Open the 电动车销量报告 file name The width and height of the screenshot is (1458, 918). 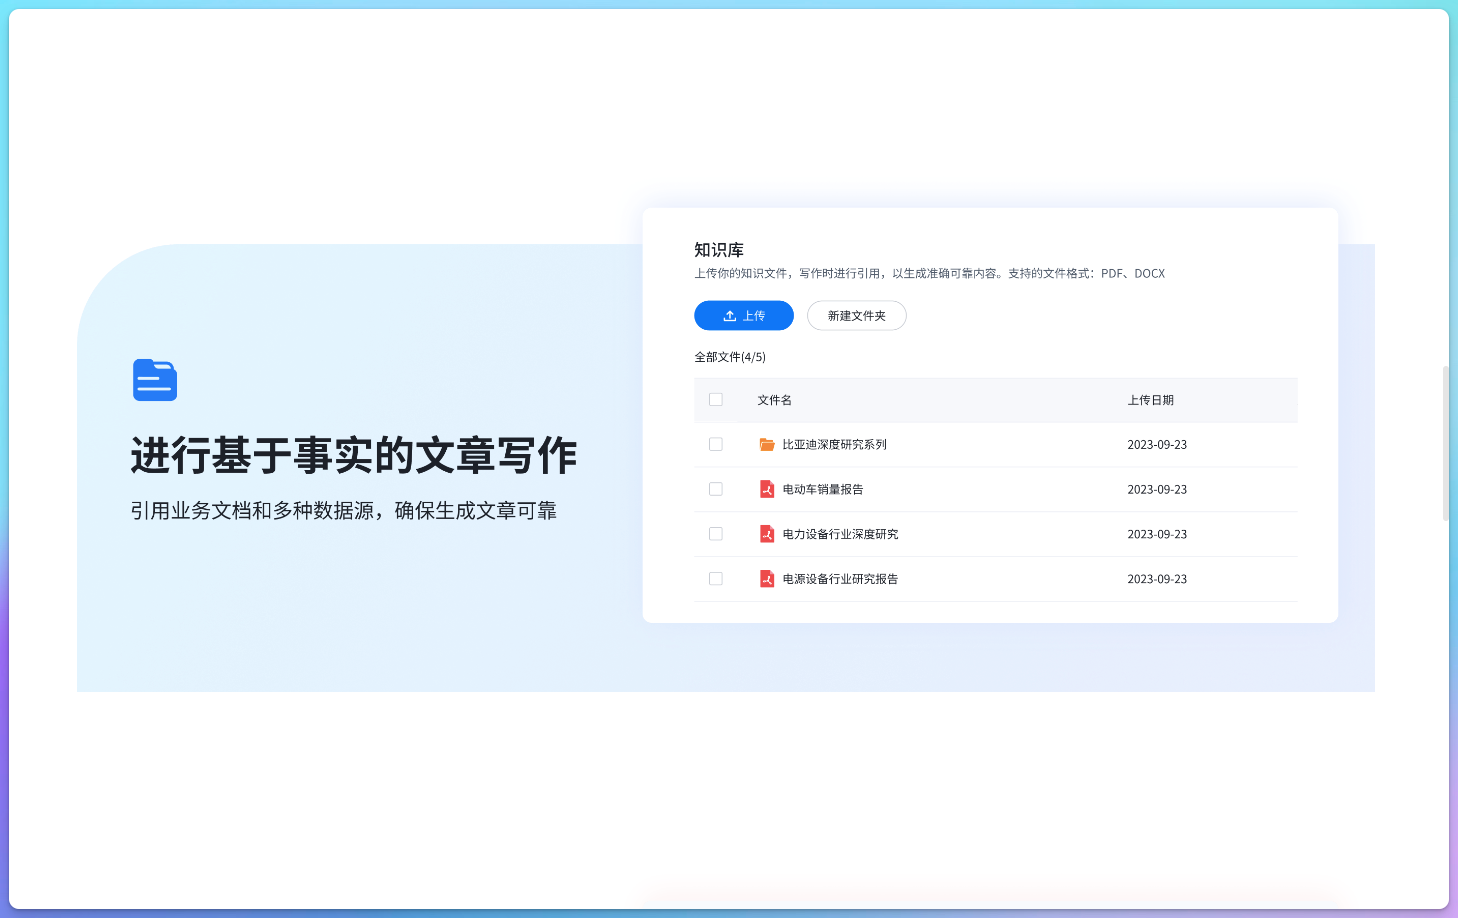(822, 490)
